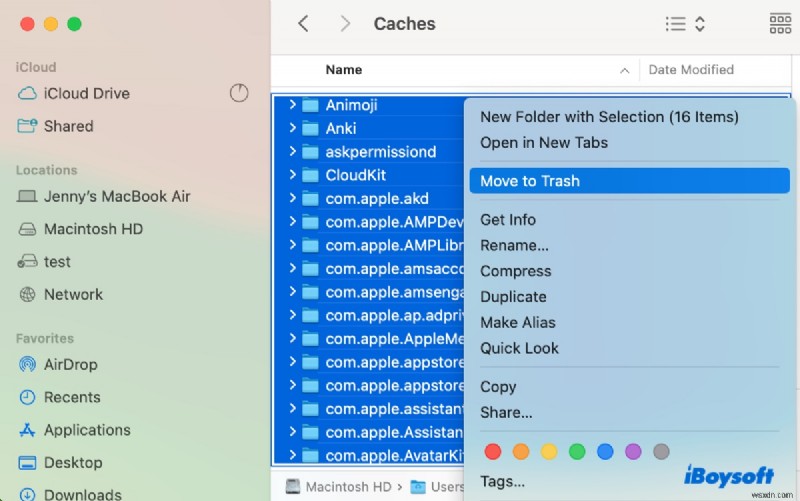Open the list view options icon
This screenshot has height=501, width=800.
coord(676,24)
